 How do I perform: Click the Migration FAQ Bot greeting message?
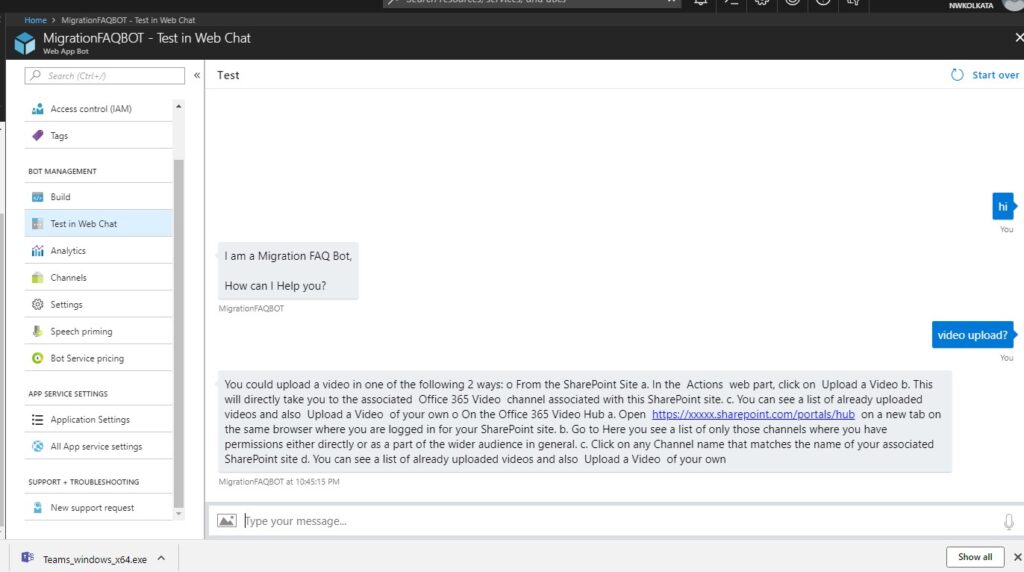point(288,271)
